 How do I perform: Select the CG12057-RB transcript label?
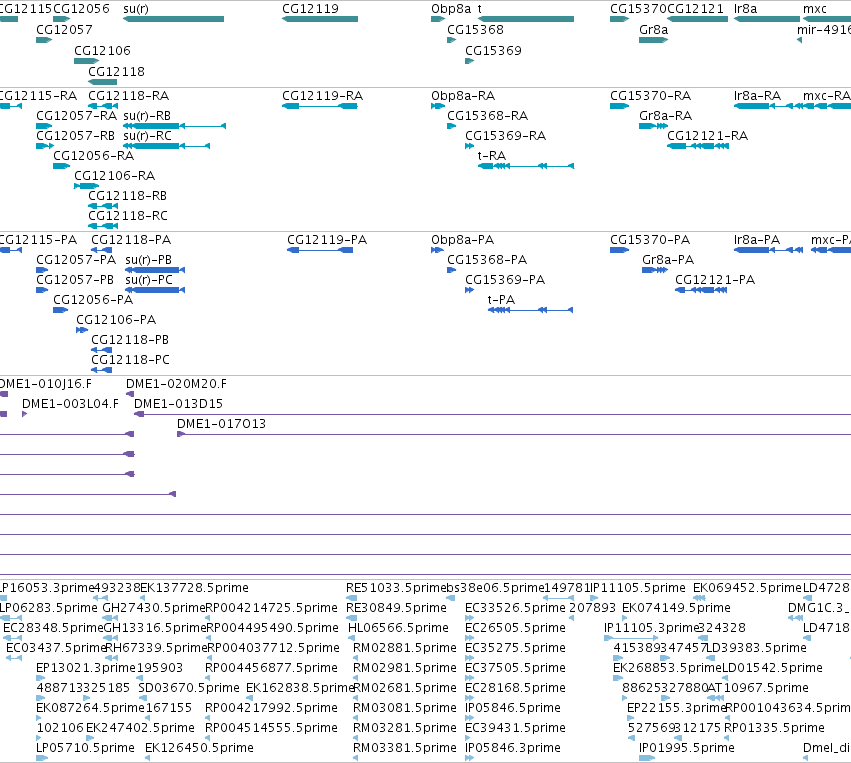75,136
